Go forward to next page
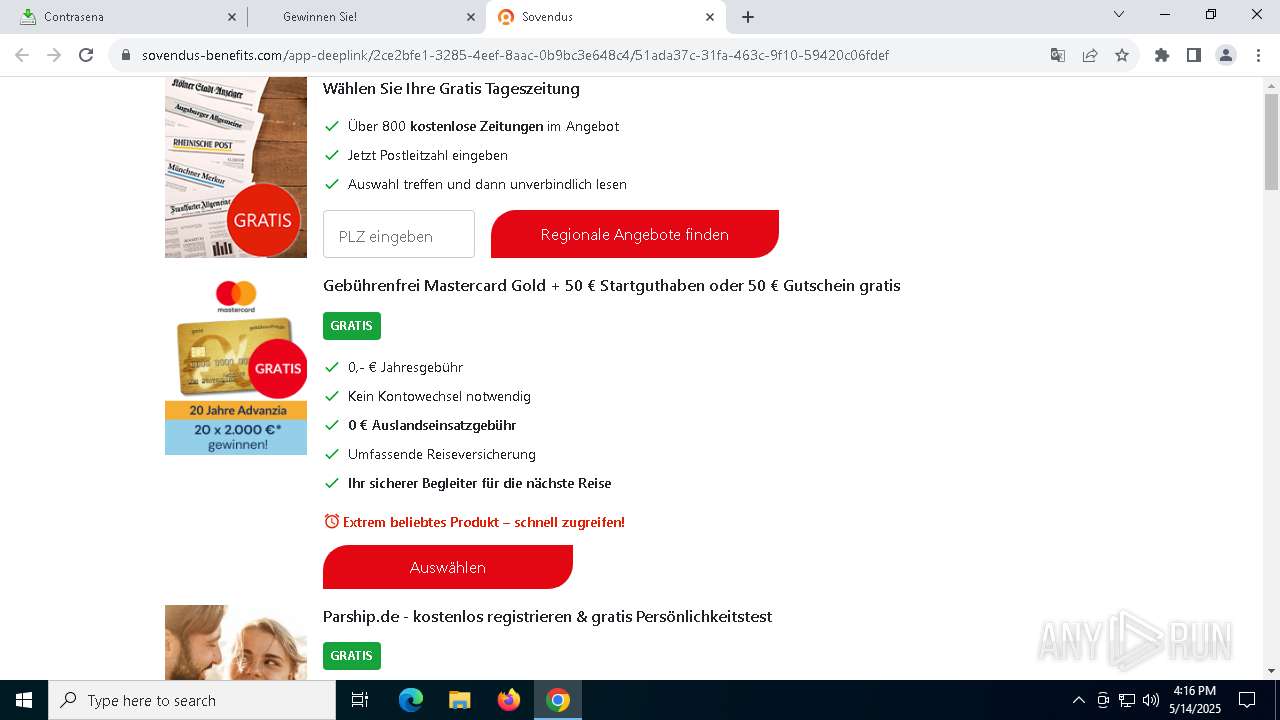Image resolution: width=1280 pixels, height=720 pixels. (54, 55)
